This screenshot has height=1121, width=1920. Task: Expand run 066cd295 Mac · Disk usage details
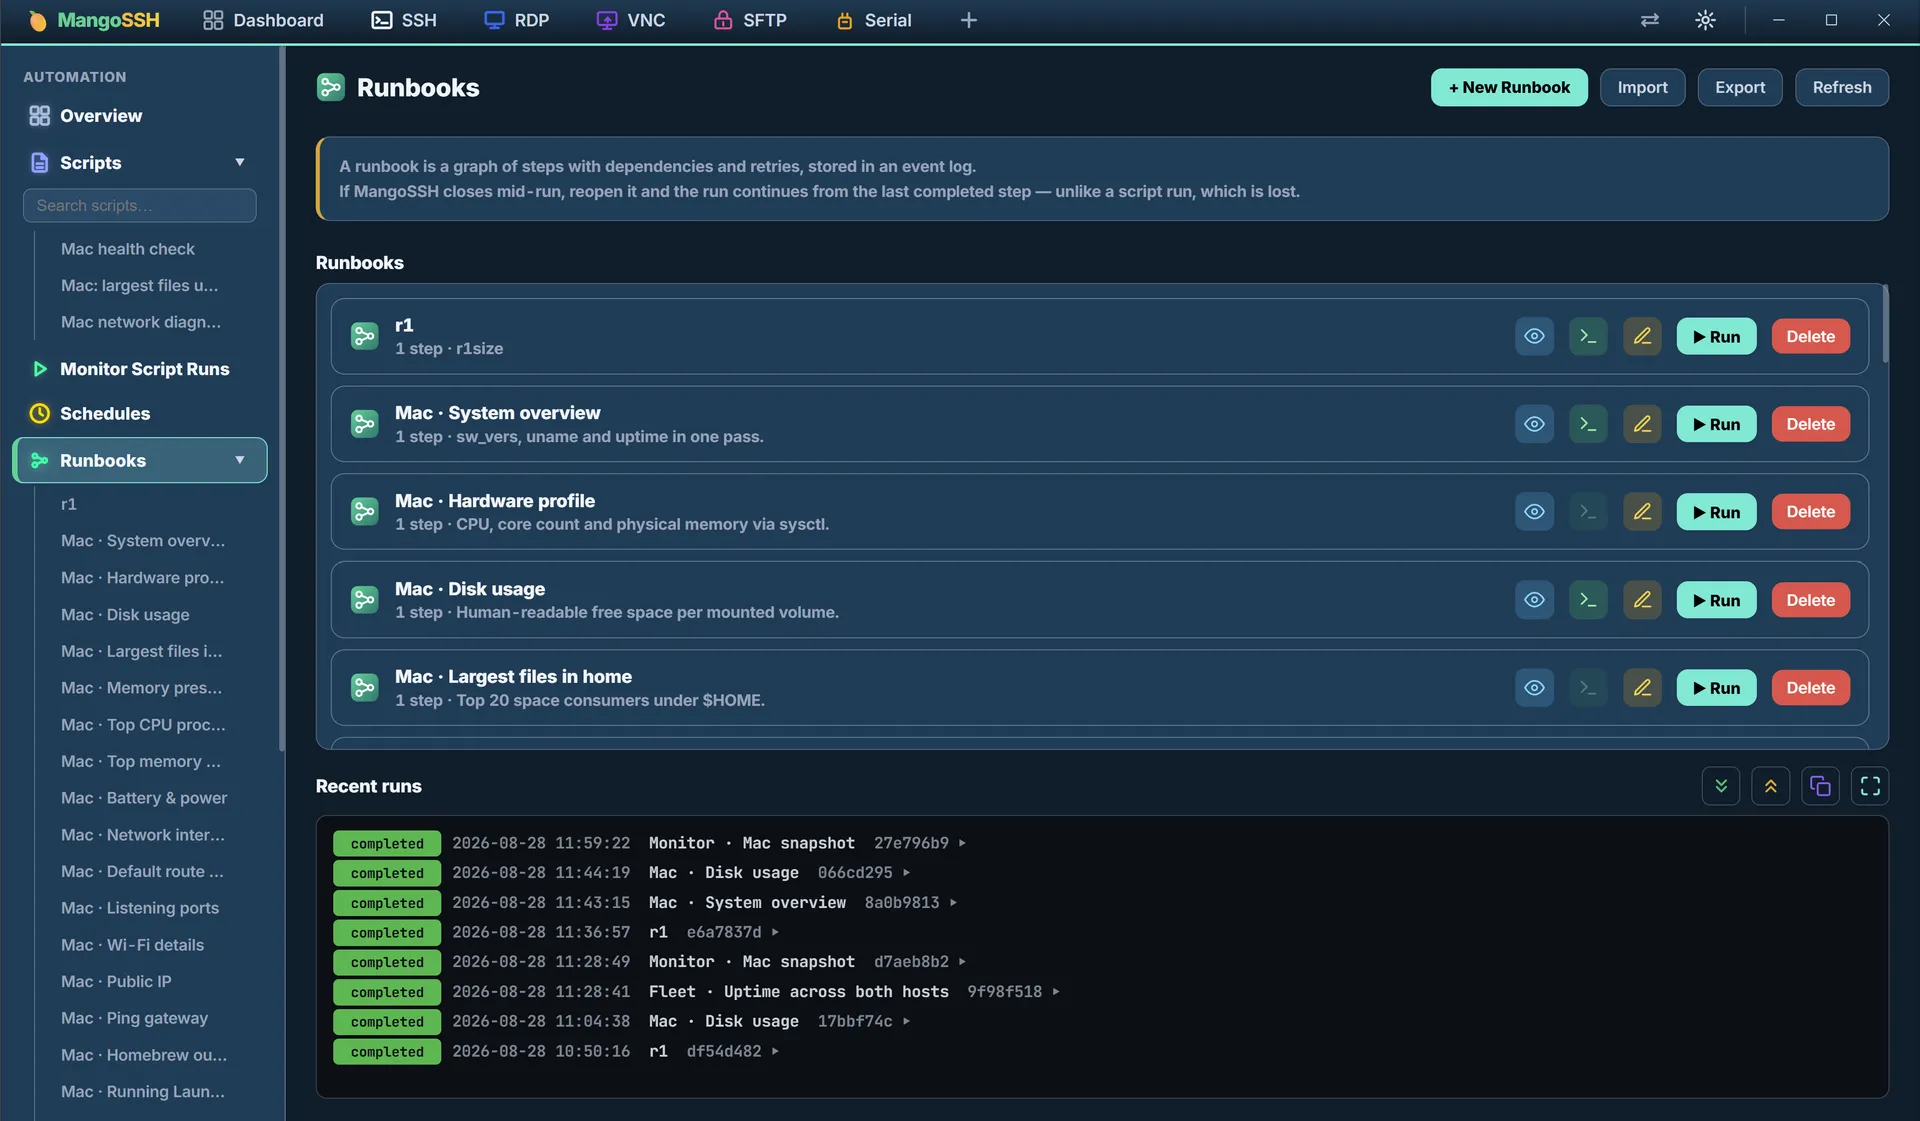point(907,873)
